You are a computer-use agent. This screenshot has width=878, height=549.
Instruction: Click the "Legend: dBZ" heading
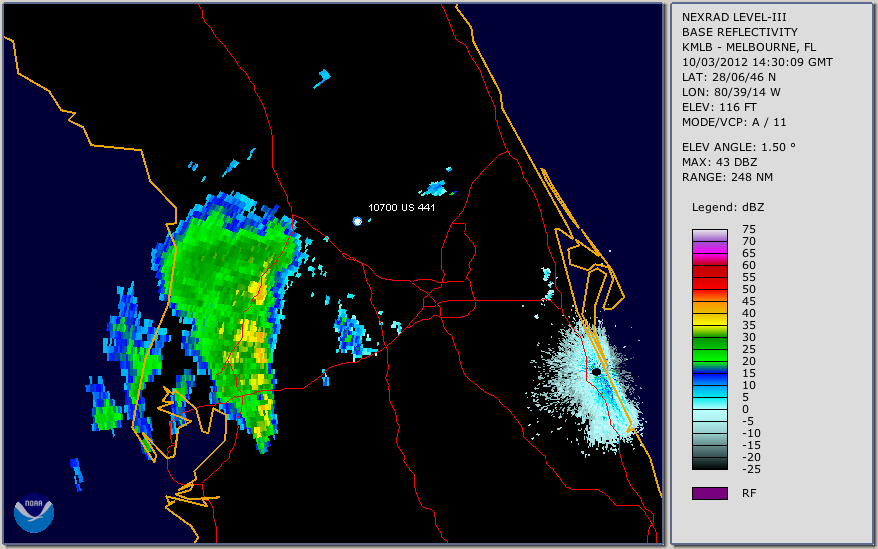pyautogui.click(x=727, y=207)
